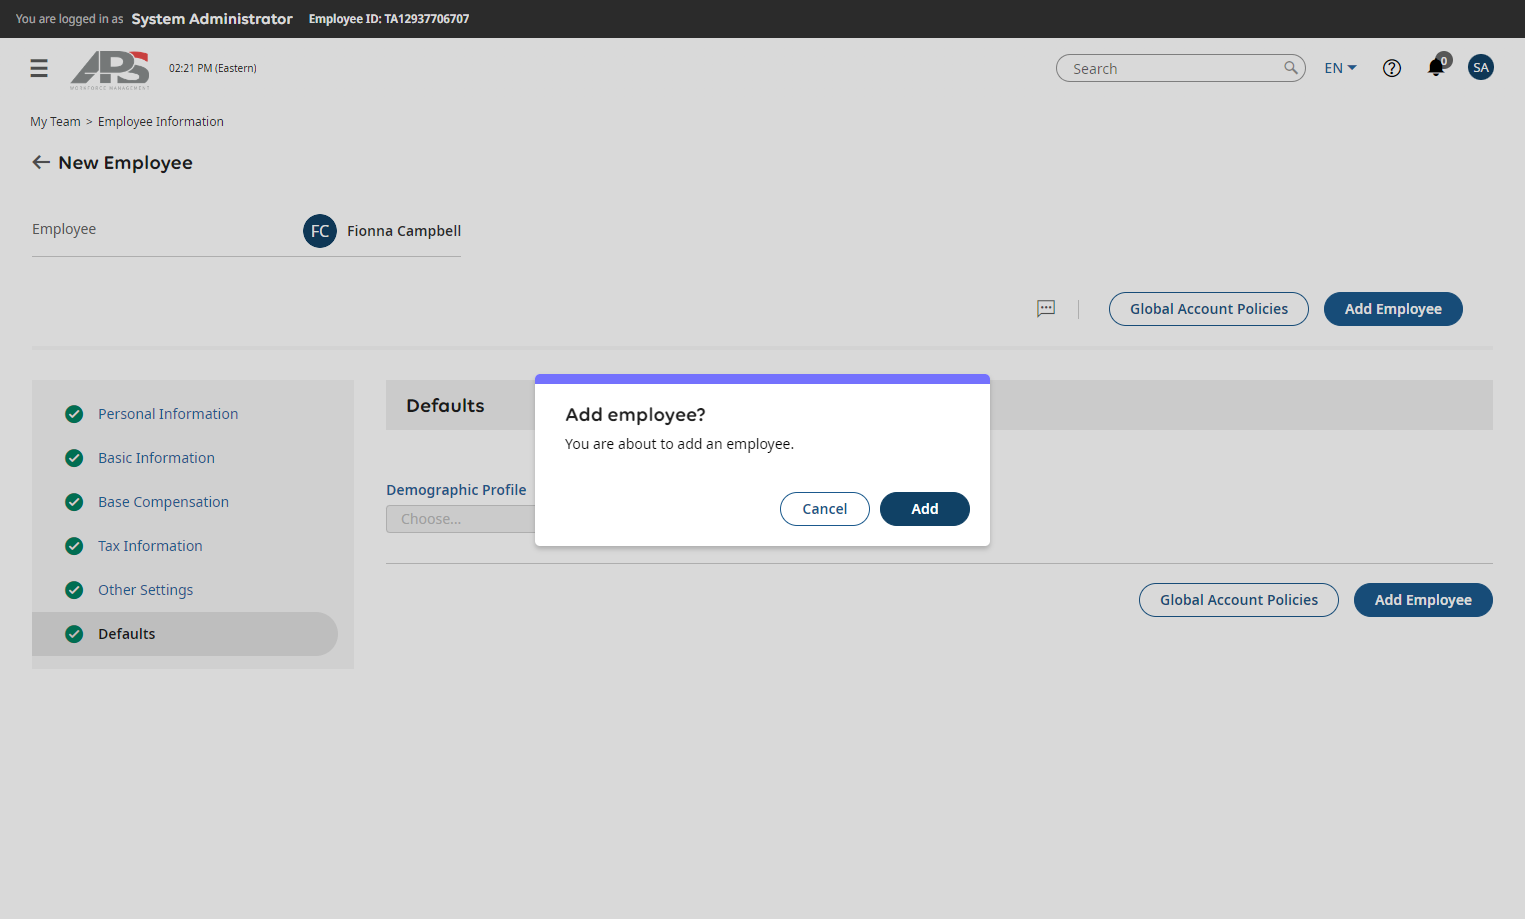Click the checkmark next to Basic Information
The image size is (1525, 919).
point(74,458)
